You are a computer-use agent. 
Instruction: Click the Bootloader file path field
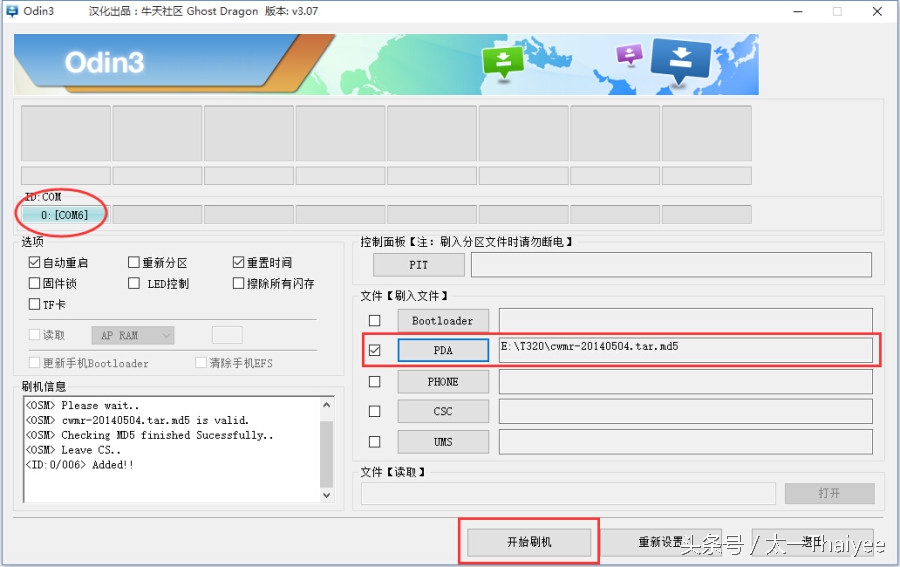click(x=685, y=321)
